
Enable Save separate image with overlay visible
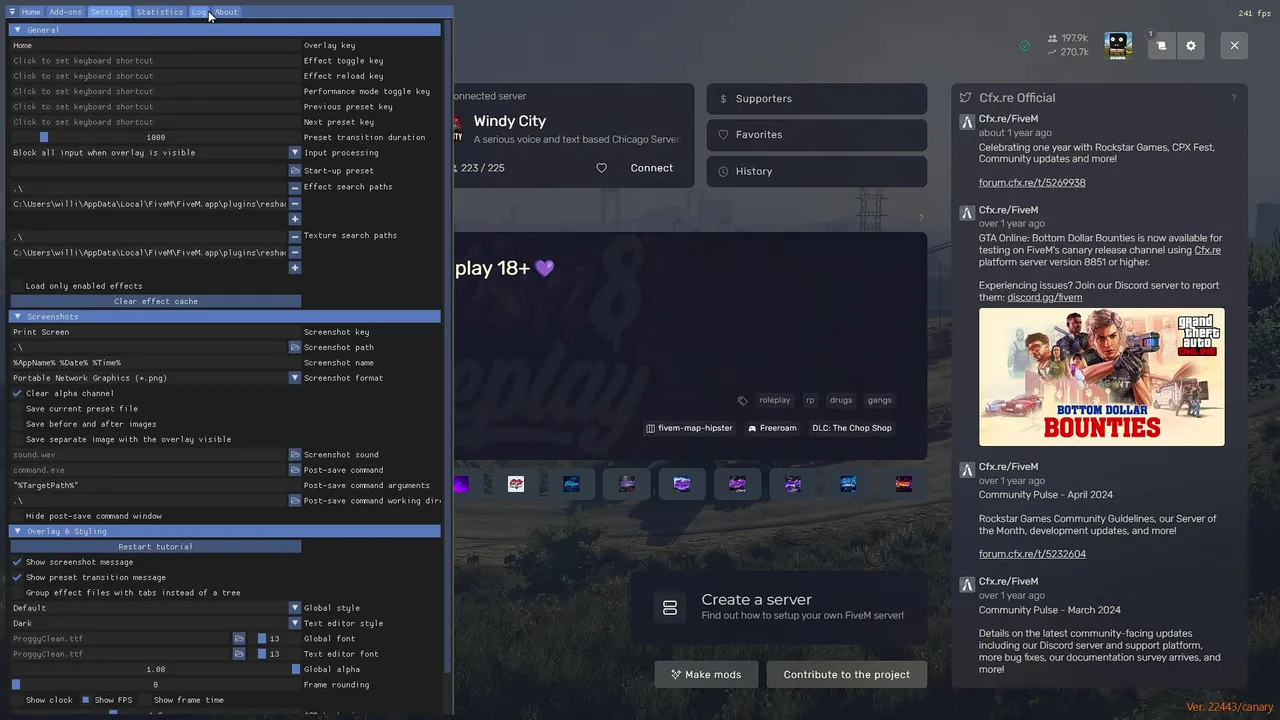pos(17,439)
